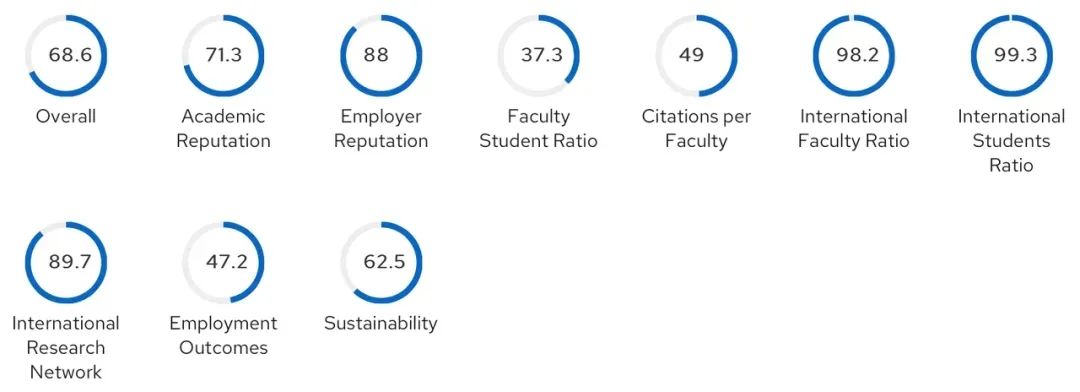Click the Sustainability label text
1080x392 pixels.
(x=381, y=324)
